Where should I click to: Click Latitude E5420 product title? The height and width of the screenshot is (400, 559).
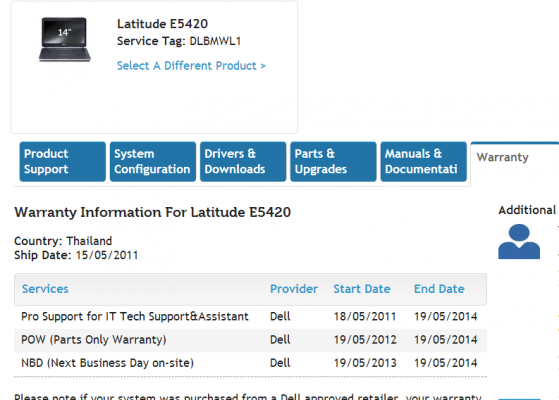163,24
